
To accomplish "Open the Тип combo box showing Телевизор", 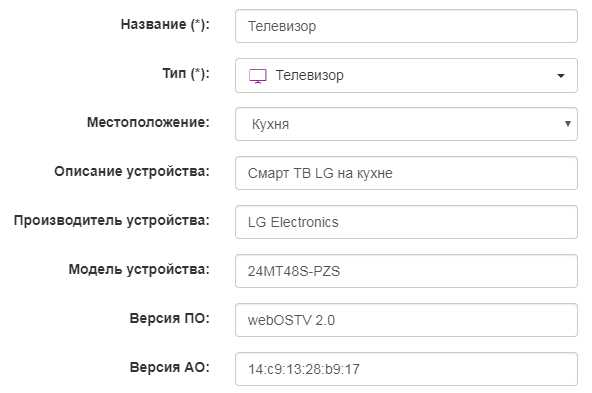I will (406, 76).
